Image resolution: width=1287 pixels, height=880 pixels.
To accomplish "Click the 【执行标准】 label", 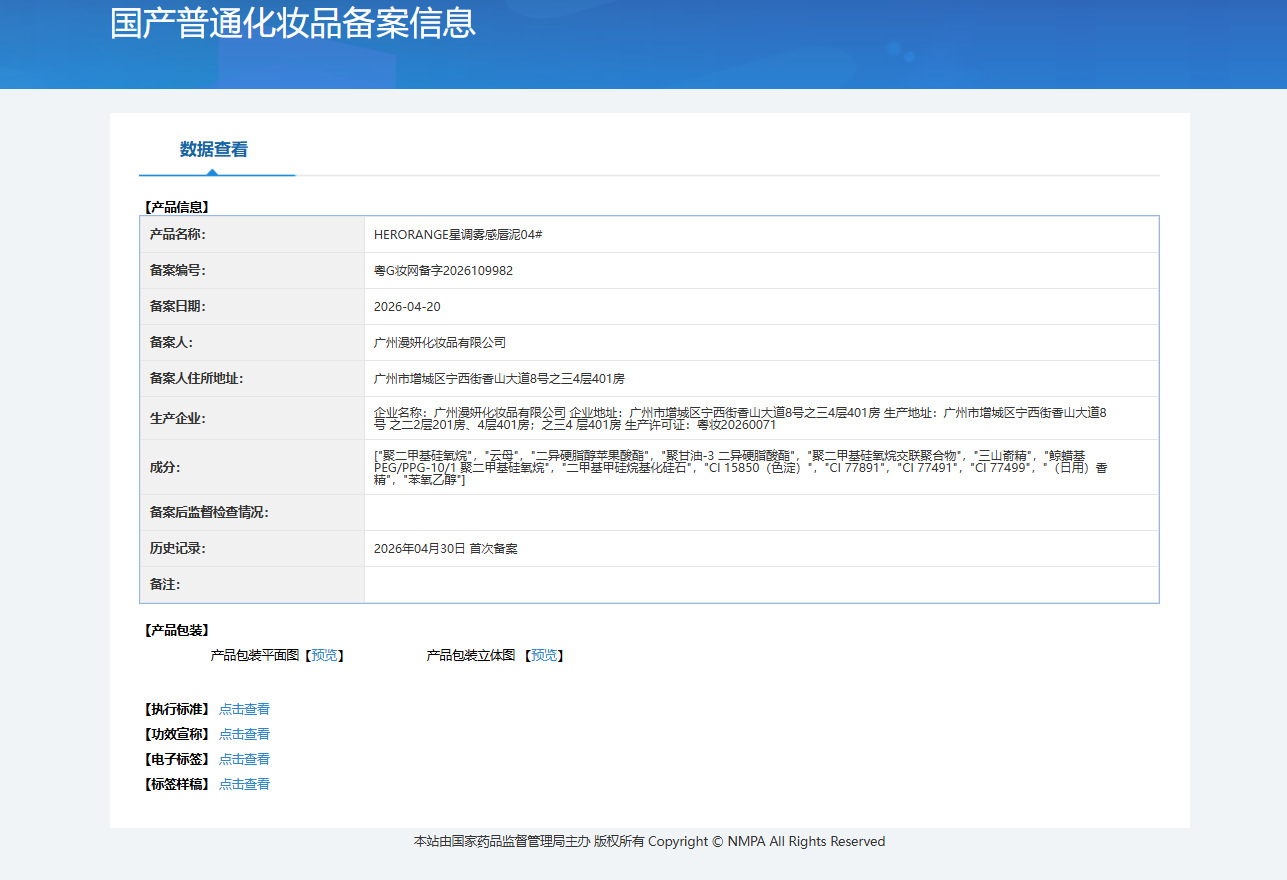I will (177, 709).
